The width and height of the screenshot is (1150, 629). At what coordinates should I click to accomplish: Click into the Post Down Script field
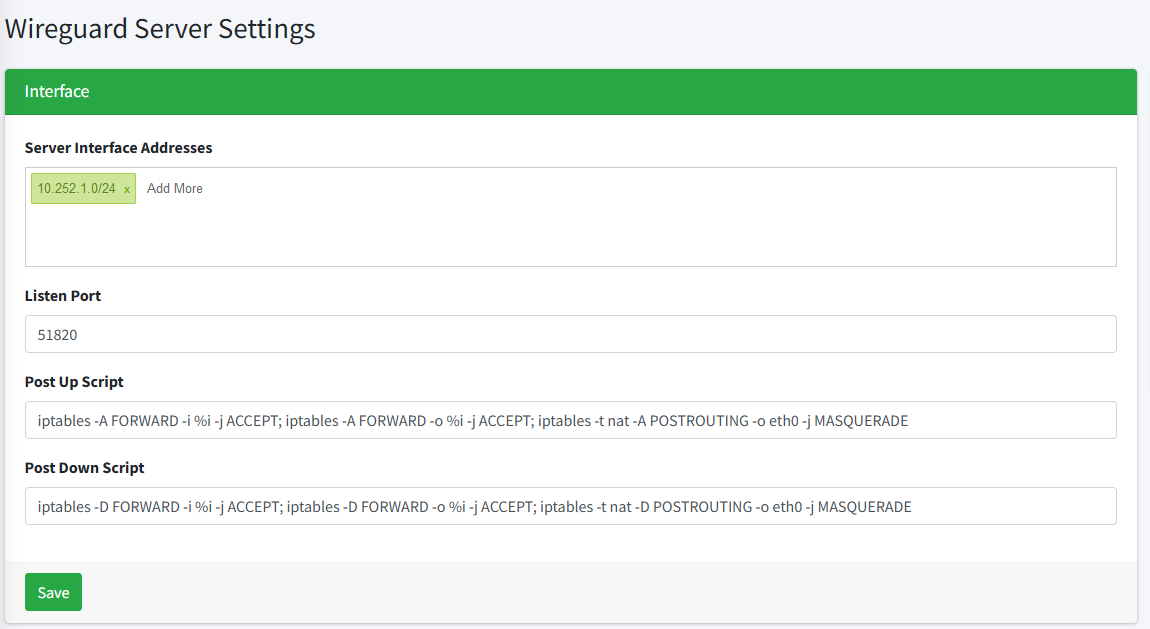pos(571,506)
